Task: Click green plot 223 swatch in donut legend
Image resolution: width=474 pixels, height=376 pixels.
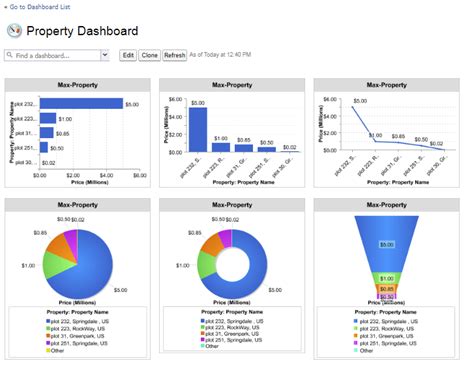Action: pos(202,327)
